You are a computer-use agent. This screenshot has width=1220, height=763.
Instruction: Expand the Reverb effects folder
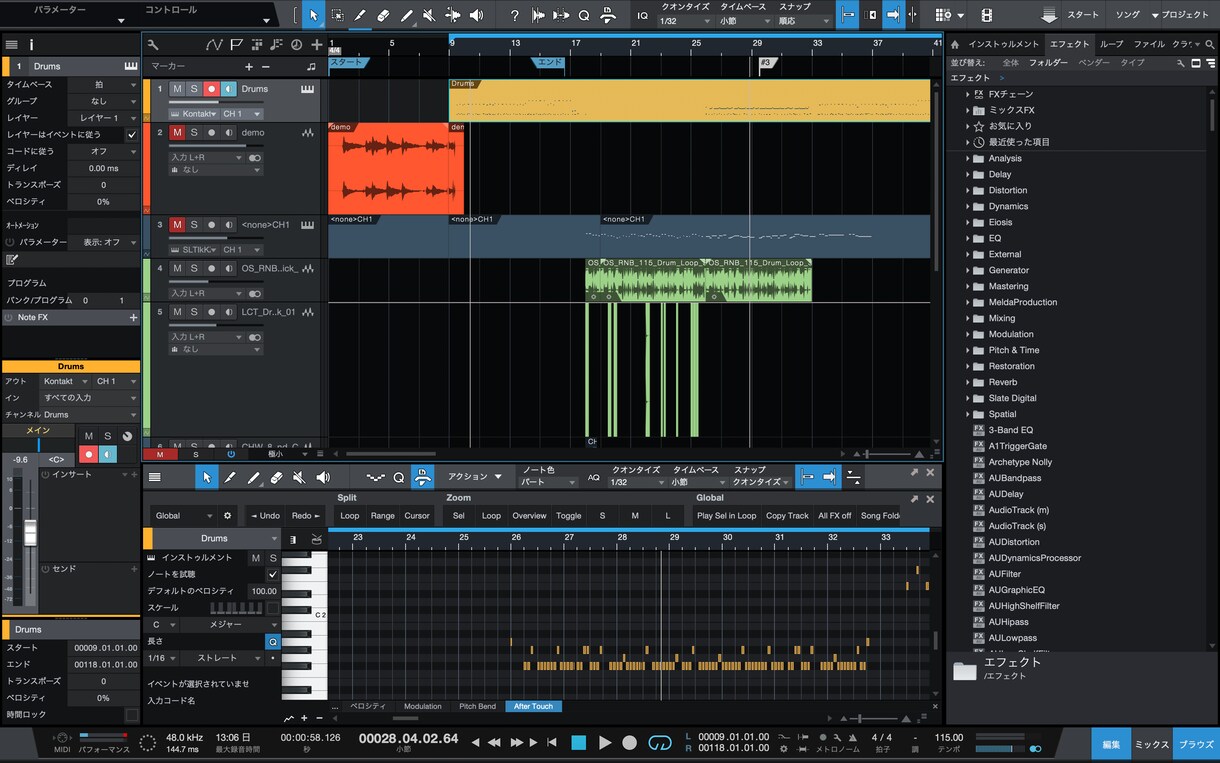pos(968,382)
